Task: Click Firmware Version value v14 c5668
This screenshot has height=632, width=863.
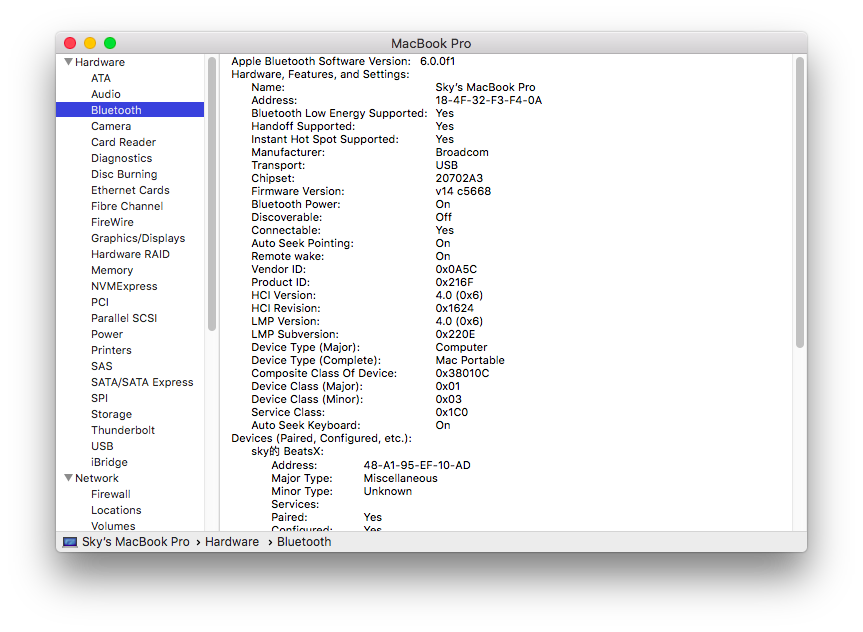Action: coord(463,191)
